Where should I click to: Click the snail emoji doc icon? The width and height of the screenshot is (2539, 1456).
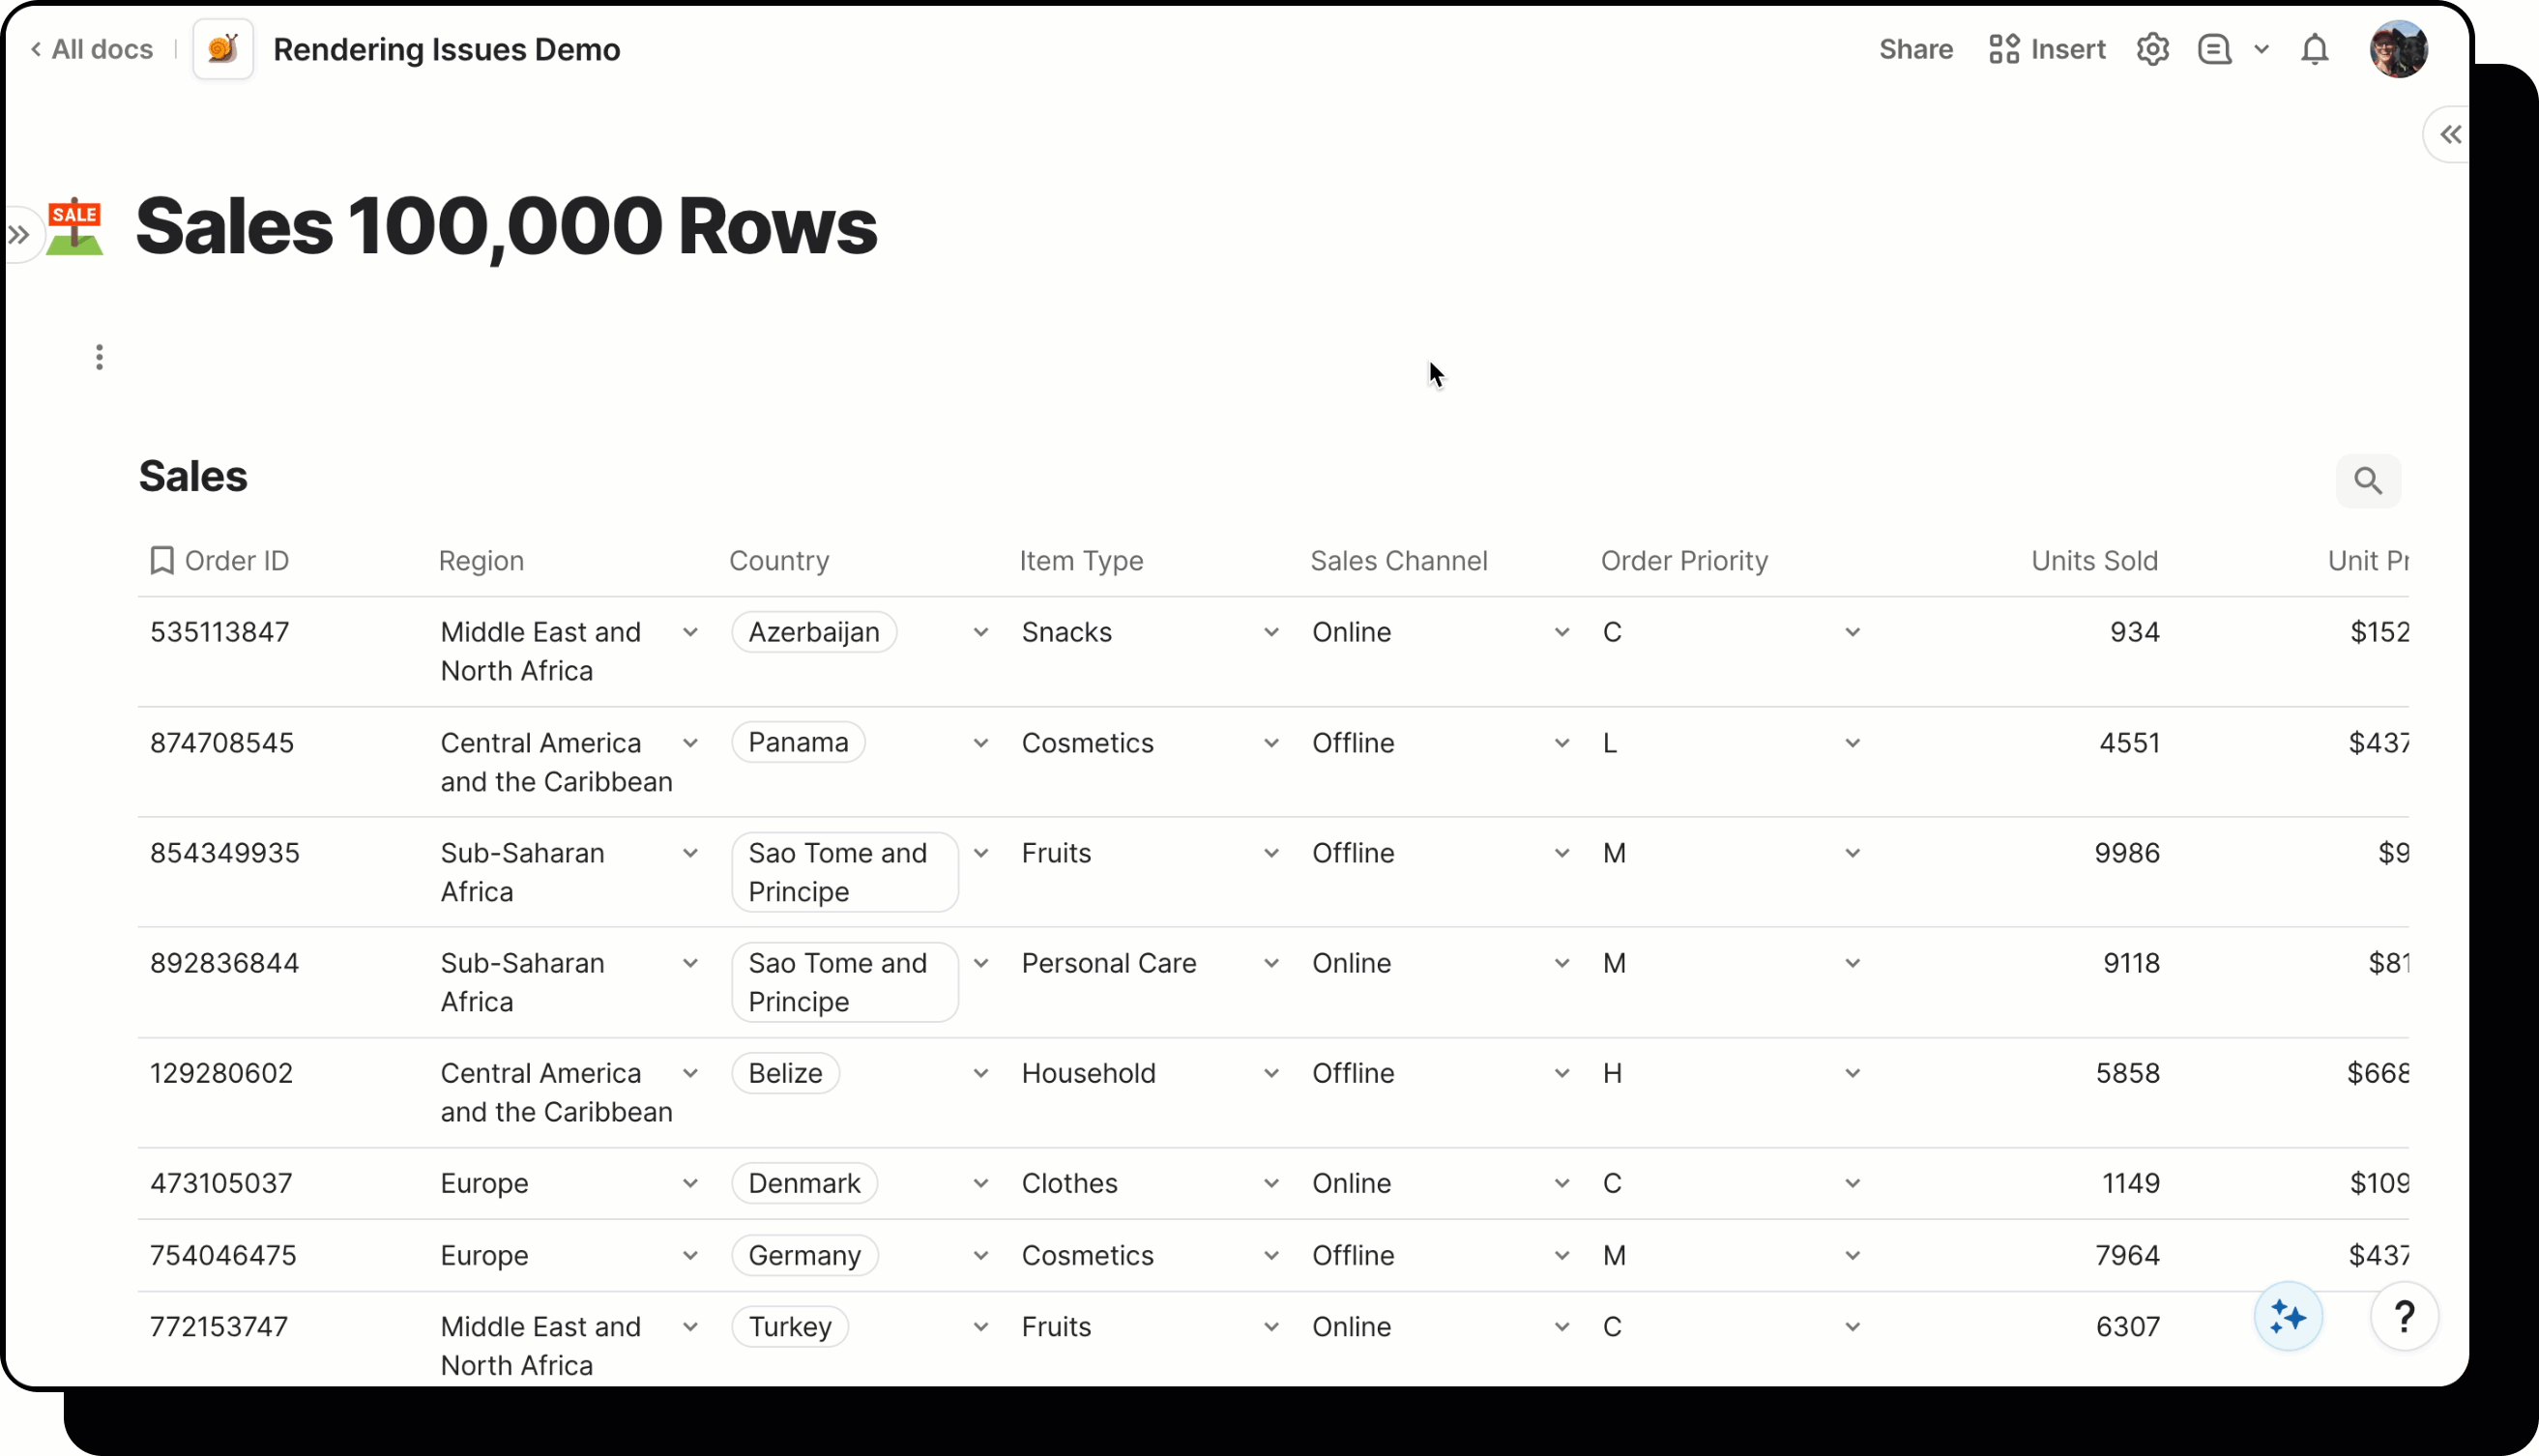click(x=222, y=49)
